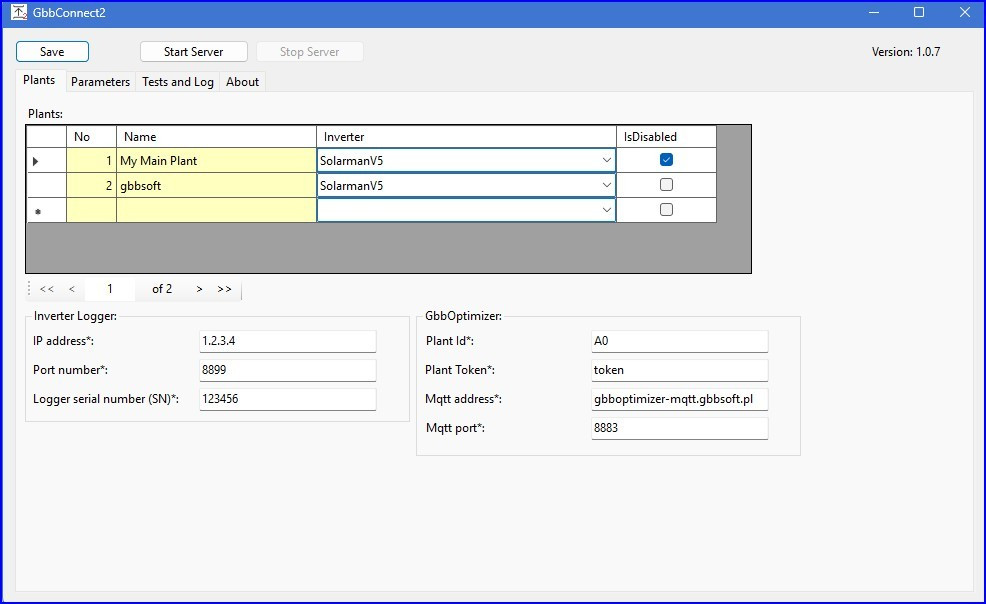Start the server
This screenshot has width=986, height=604.
194,52
